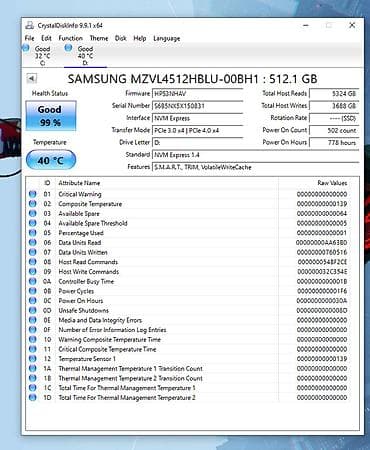The width and height of the screenshot is (370, 450).
Task: Click the Standard field NVM Express 1.4
Action: [x=255, y=155]
